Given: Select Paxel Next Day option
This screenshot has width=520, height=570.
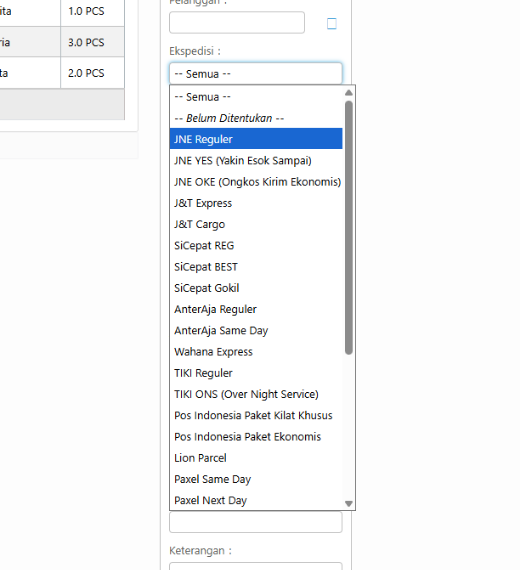Looking at the screenshot, I should (x=256, y=500).
